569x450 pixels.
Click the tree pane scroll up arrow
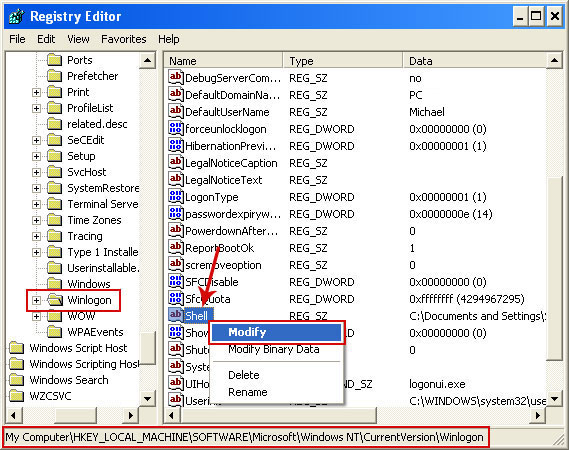click(x=147, y=60)
